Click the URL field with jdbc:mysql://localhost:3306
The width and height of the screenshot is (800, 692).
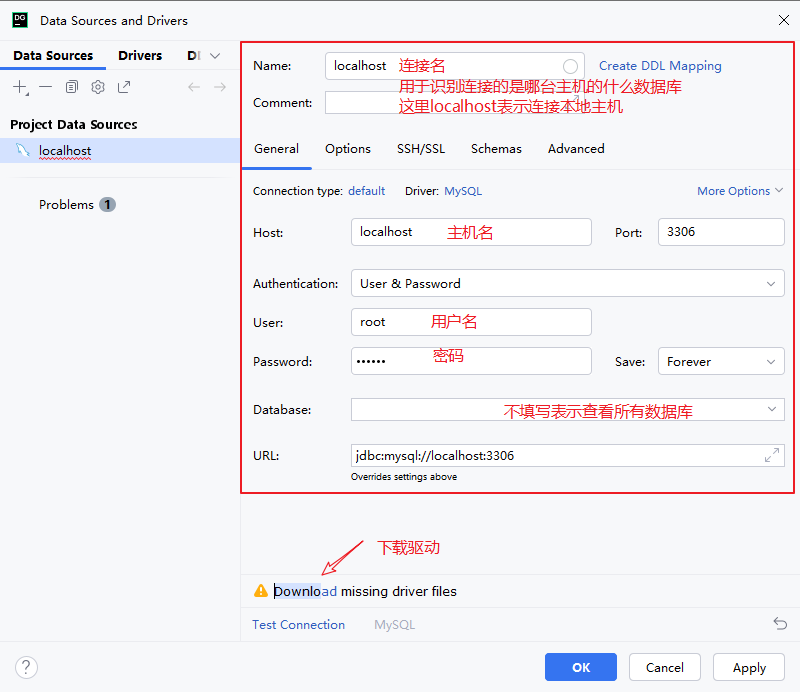tap(567, 455)
